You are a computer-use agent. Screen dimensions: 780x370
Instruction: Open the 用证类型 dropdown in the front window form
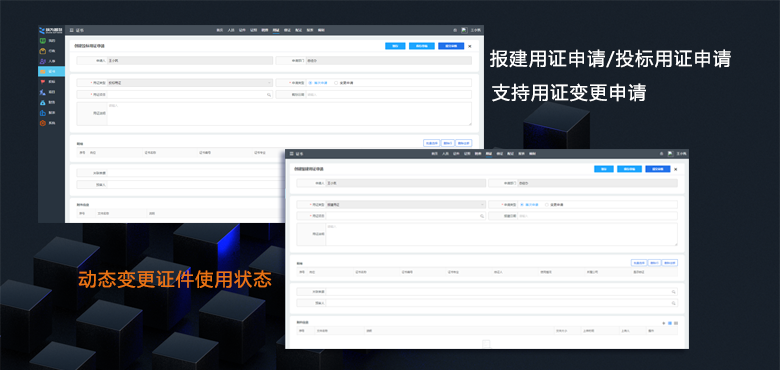coord(406,204)
